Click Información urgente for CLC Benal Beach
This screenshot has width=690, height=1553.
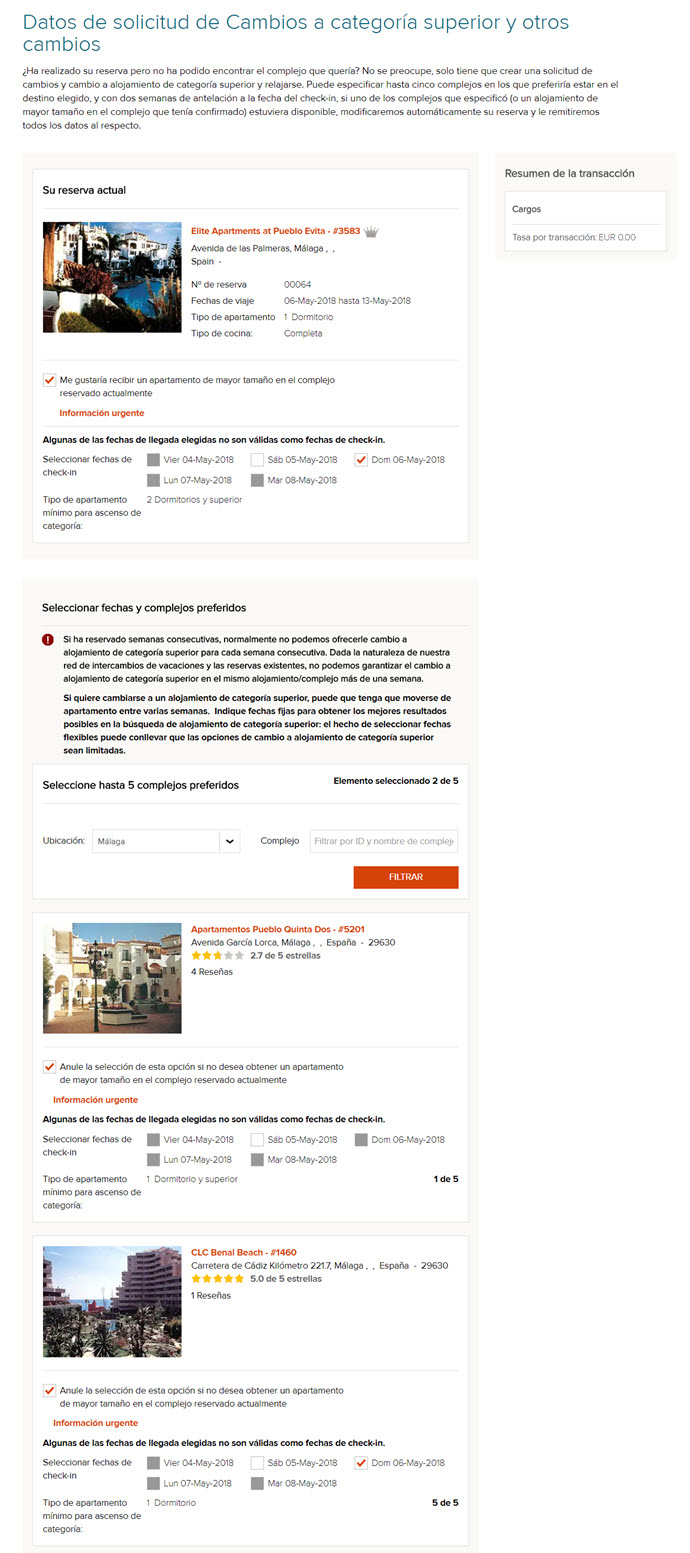[96, 1423]
